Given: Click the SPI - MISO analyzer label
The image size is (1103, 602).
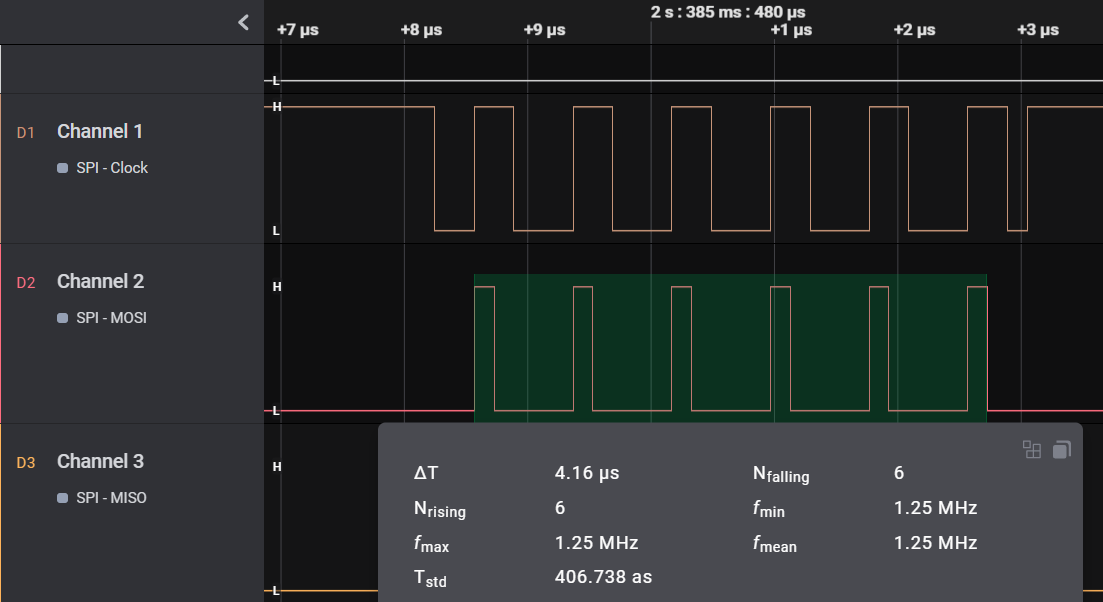Looking at the screenshot, I should point(111,498).
